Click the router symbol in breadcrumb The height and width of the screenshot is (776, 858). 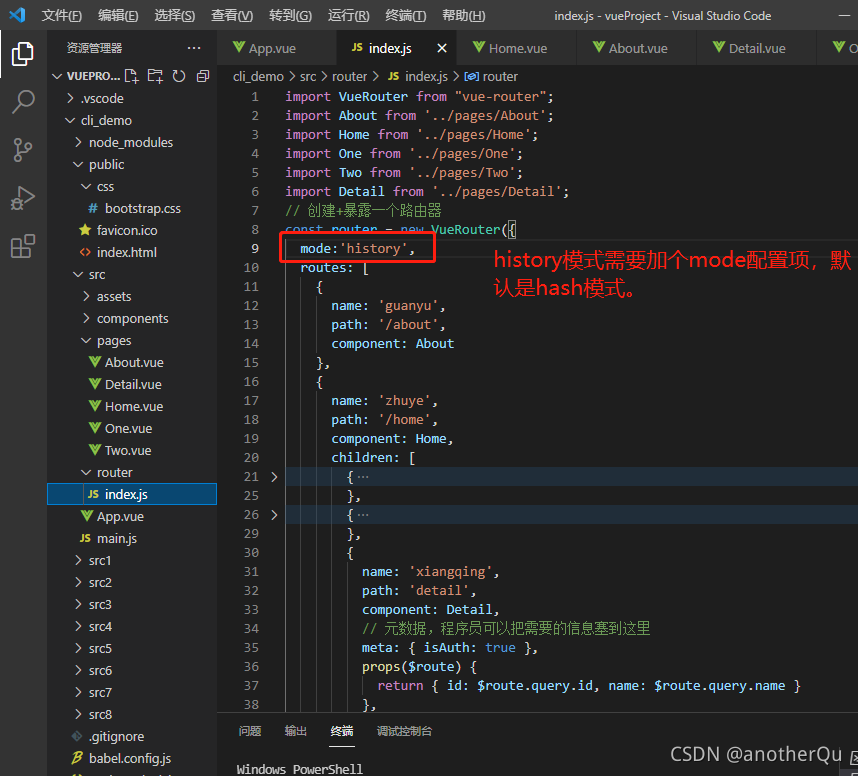click(x=491, y=77)
